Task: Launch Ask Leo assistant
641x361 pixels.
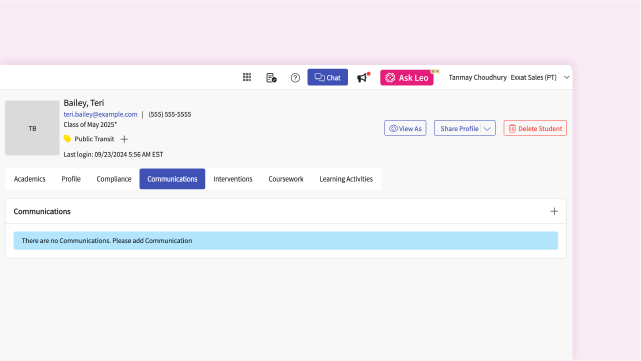Action: [x=407, y=77]
